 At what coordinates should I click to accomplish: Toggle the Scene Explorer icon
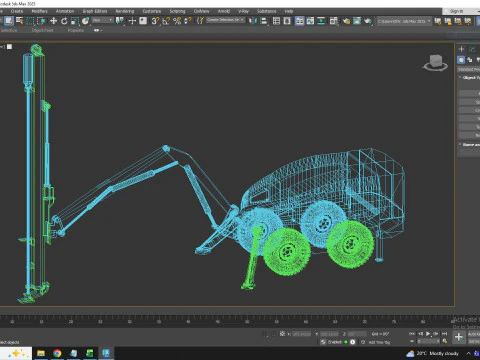[x=276, y=21]
